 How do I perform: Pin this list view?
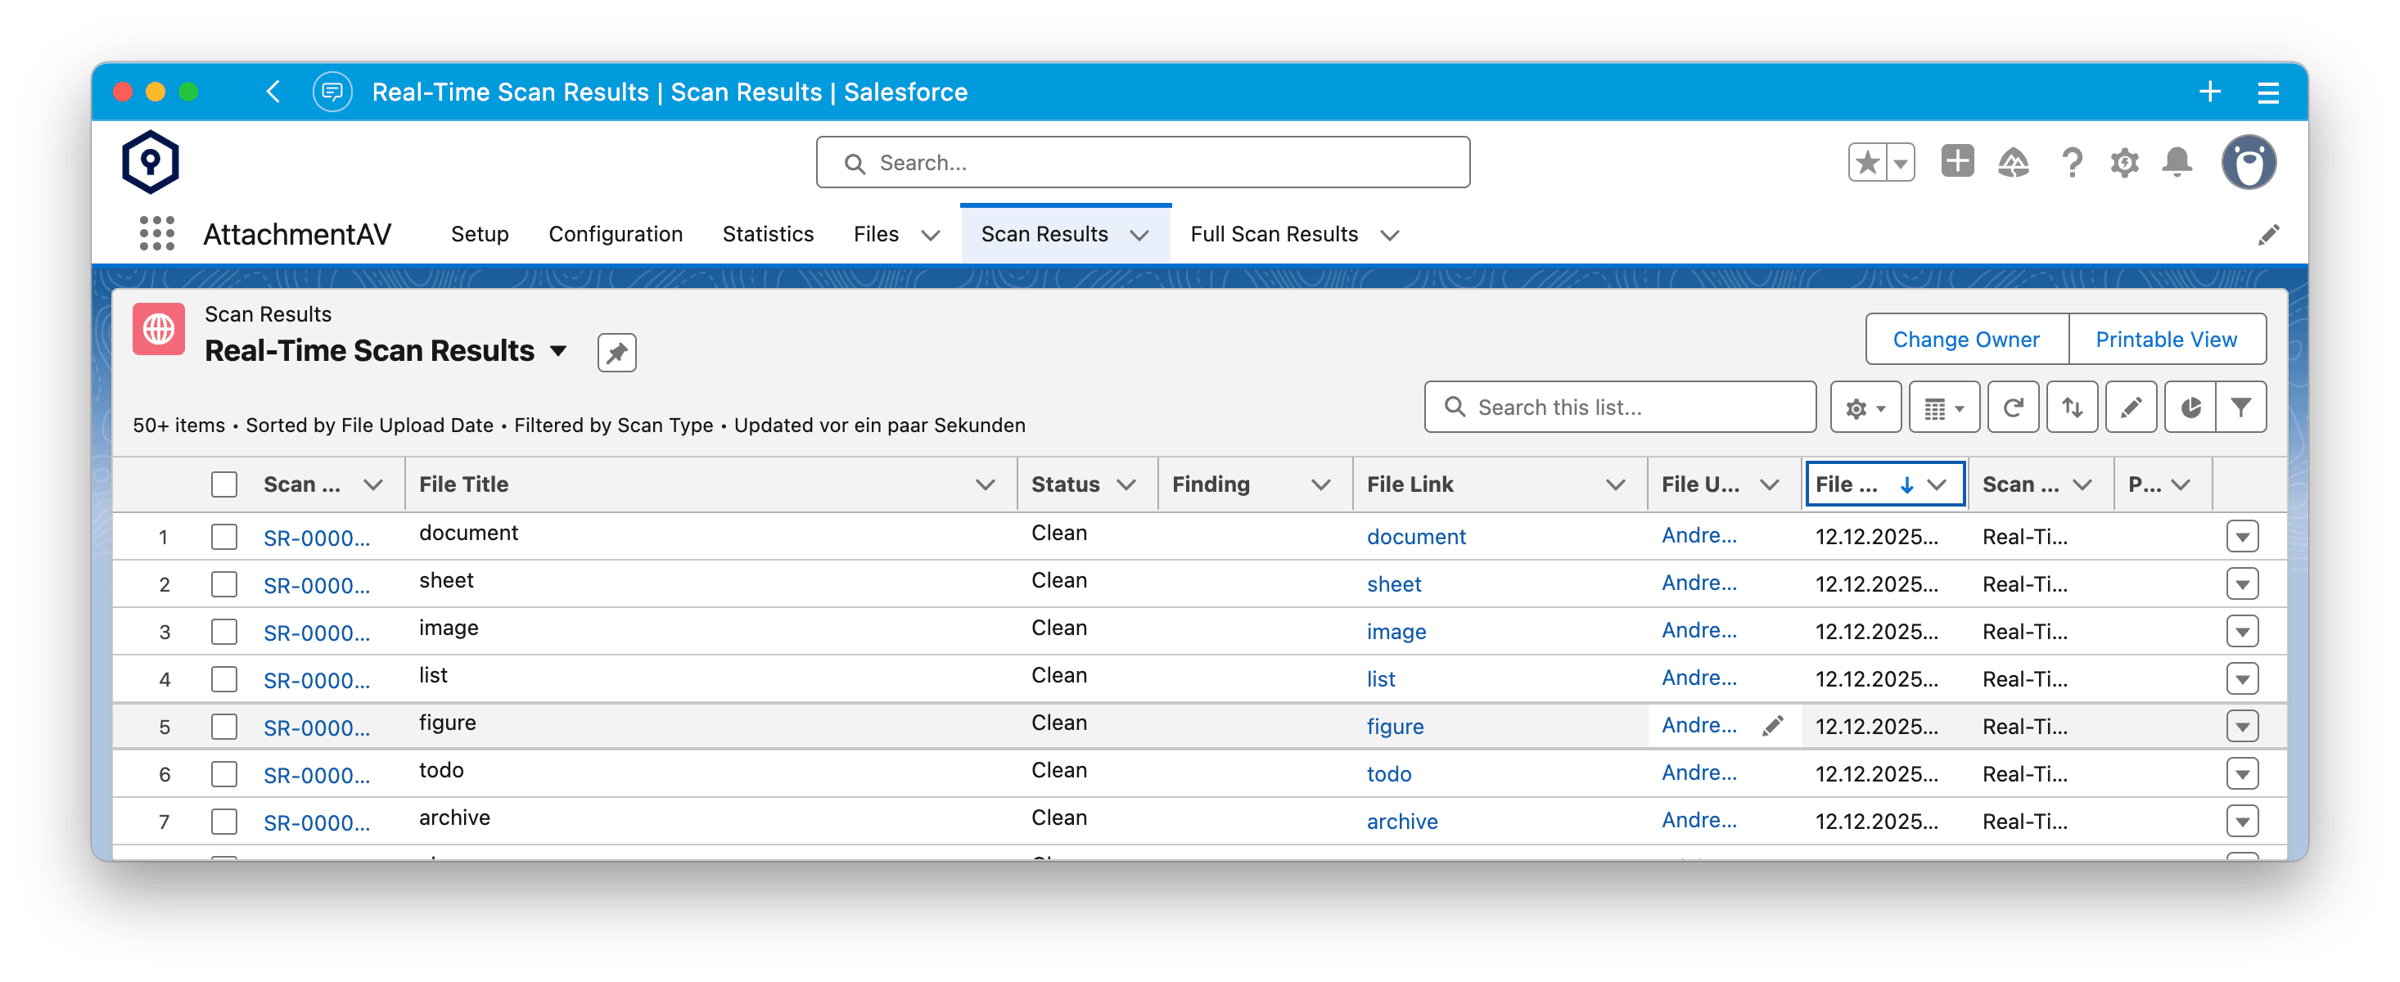(617, 352)
